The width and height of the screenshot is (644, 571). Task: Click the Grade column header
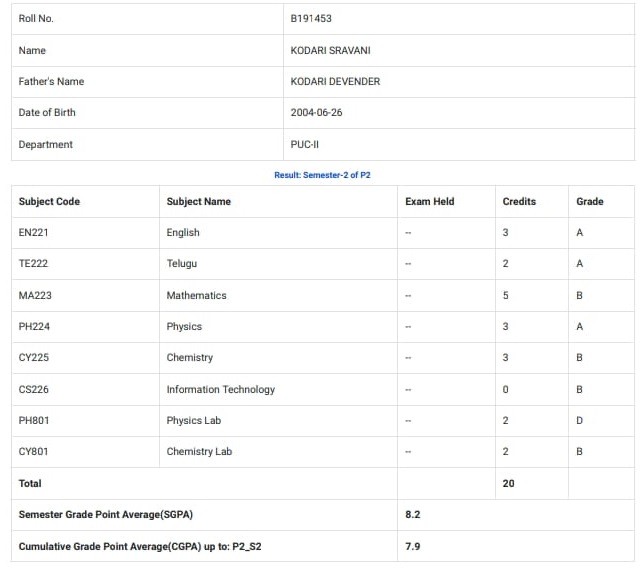590,202
